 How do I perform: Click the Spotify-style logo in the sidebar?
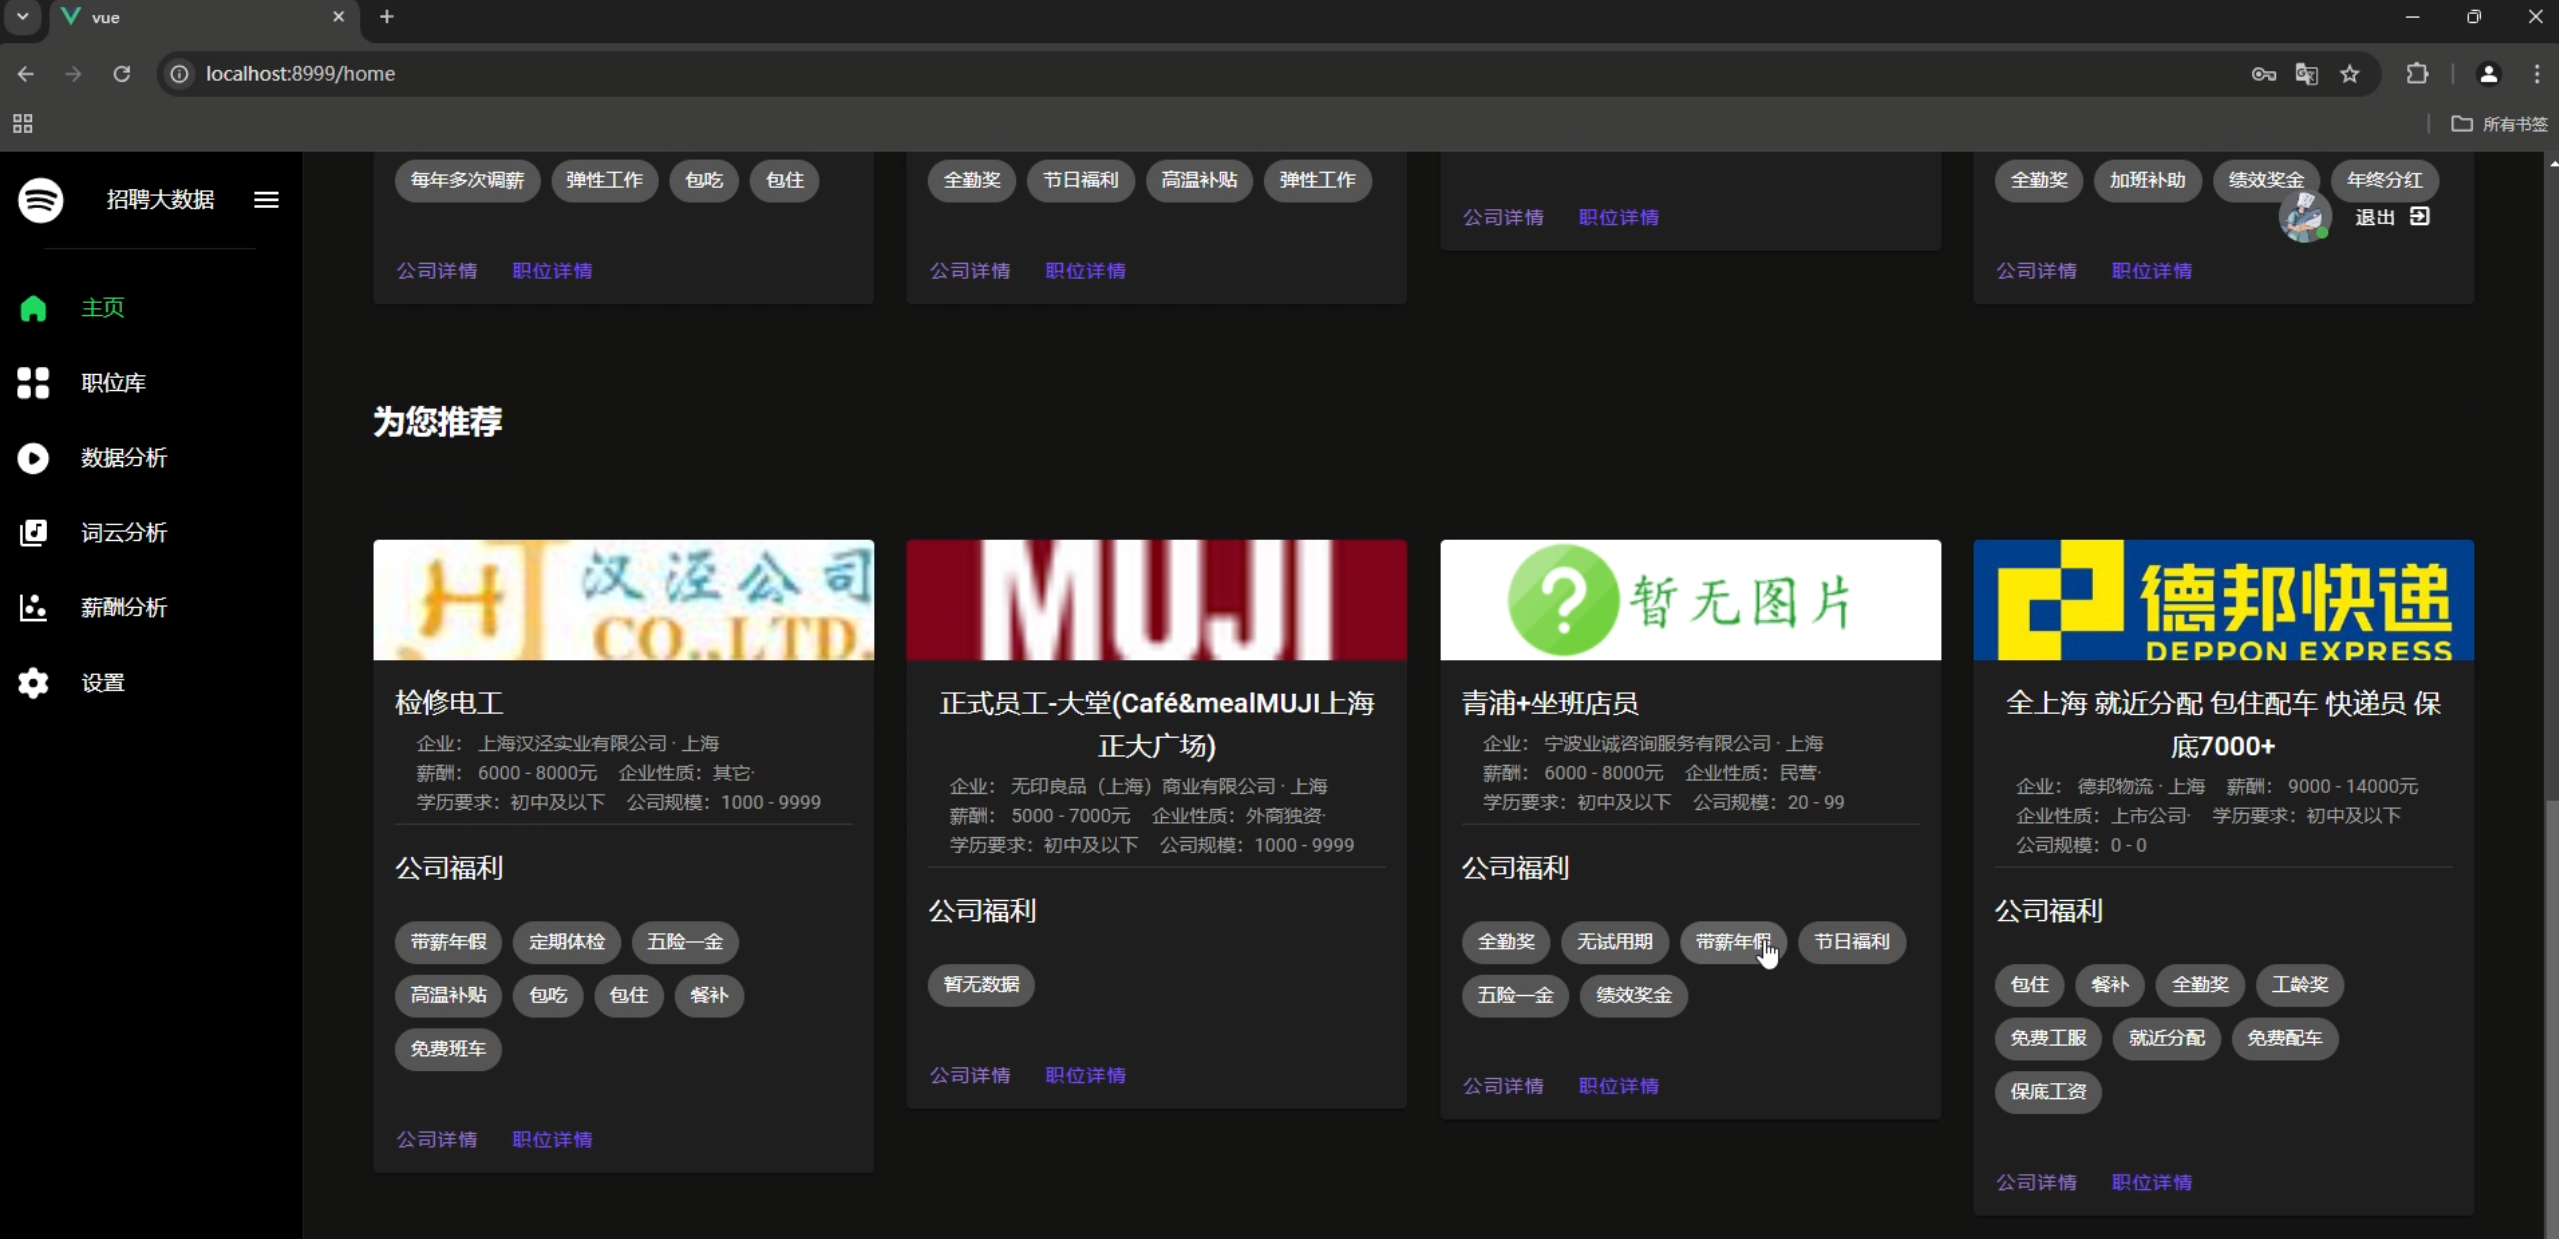coord(41,200)
